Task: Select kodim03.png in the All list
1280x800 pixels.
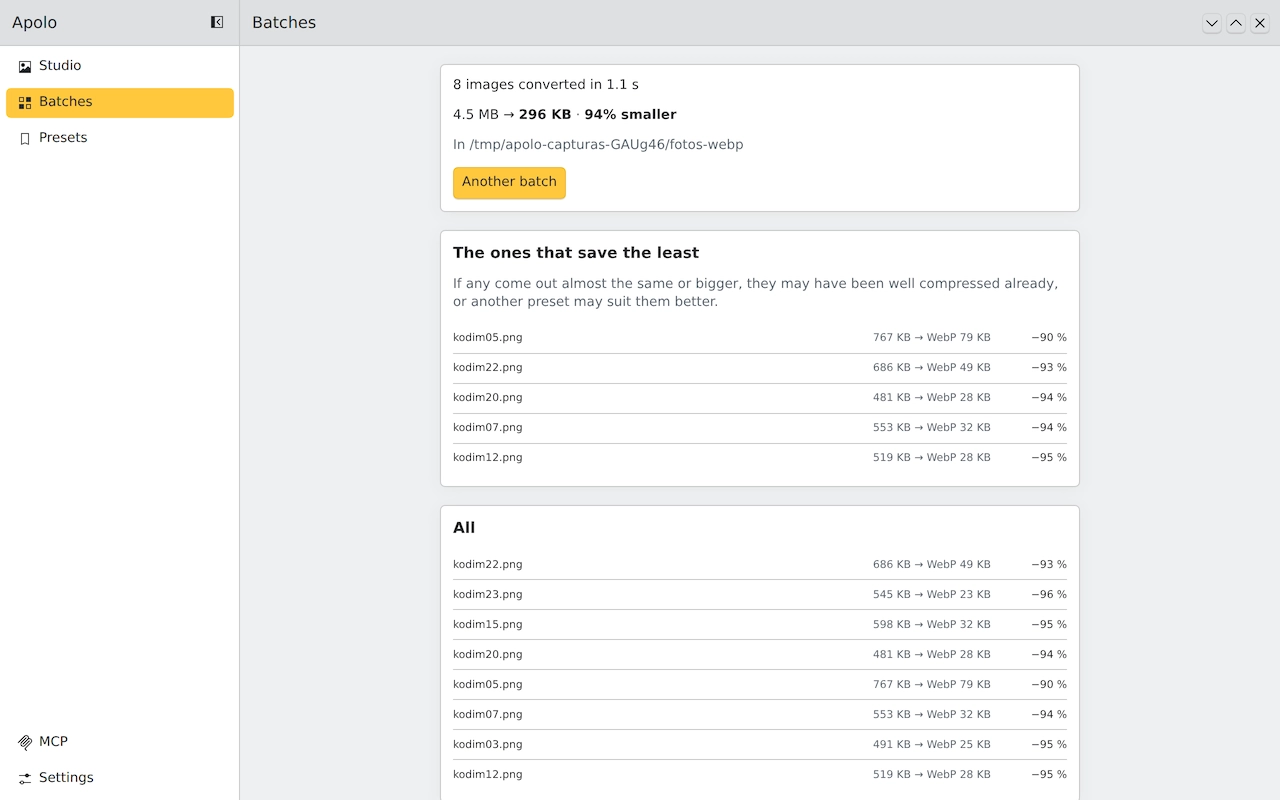Action: click(x=760, y=745)
